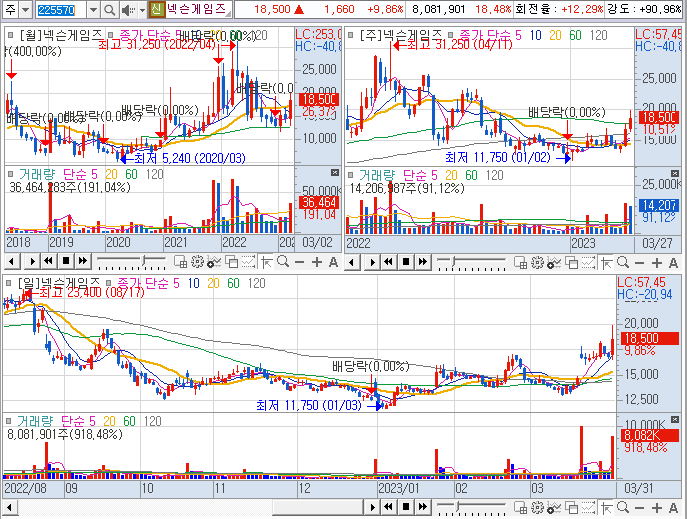The height and width of the screenshot is (519, 687).
Task: Click monthly chart overlay windows icon
Action: tap(231, 262)
